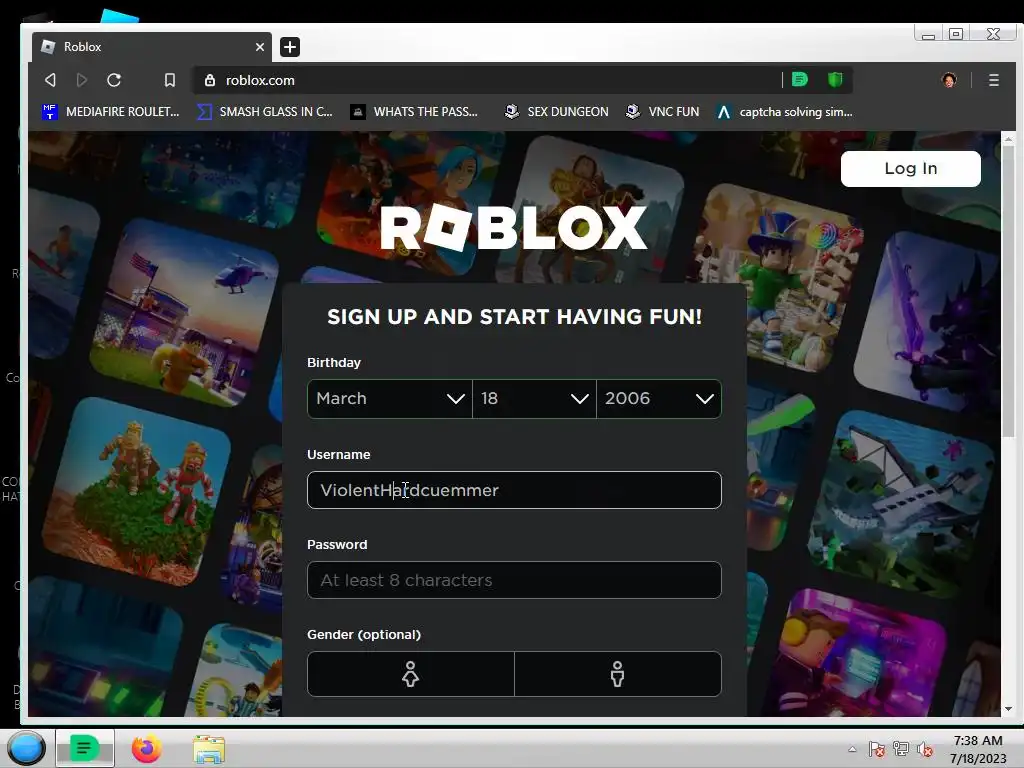This screenshot has height=768, width=1024.
Task: Open the birthday day dropdown showing 18
Action: pos(534,398)
